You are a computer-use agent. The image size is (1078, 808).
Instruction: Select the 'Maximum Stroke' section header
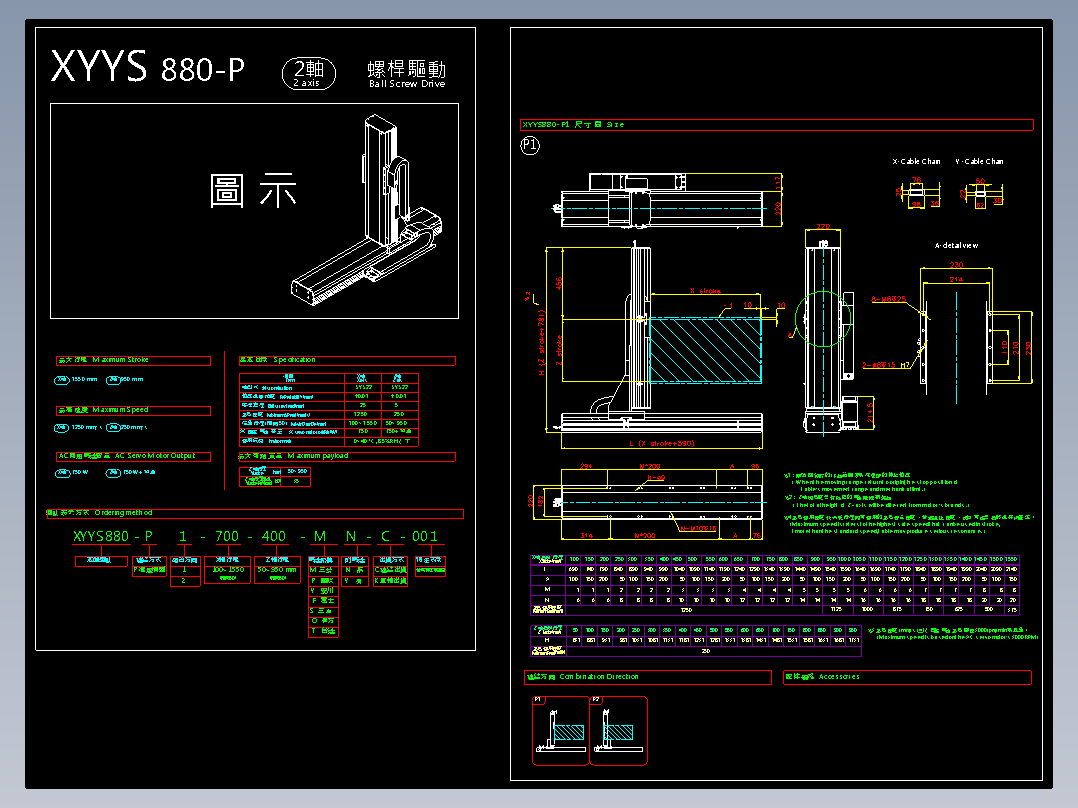(133, 360)
